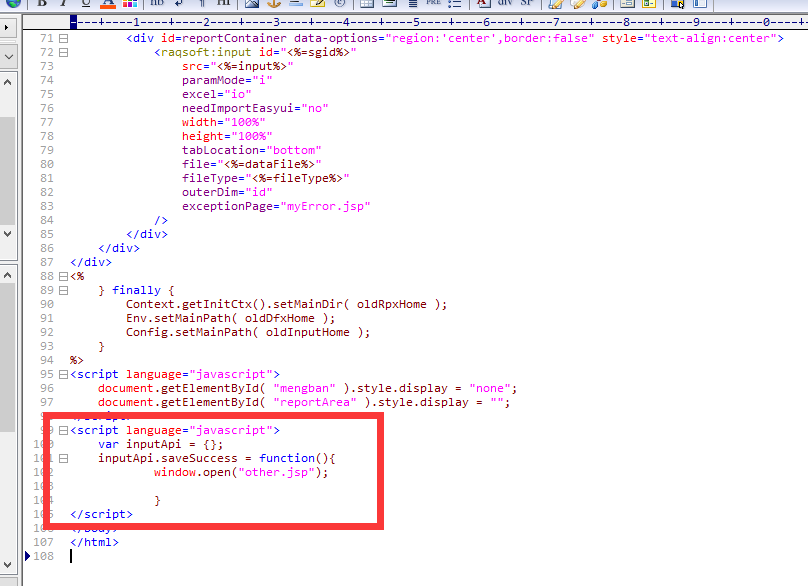Click right-arrow button in left sidebar
The width and height of the screenshot is (808, 586).
[7, 27]
